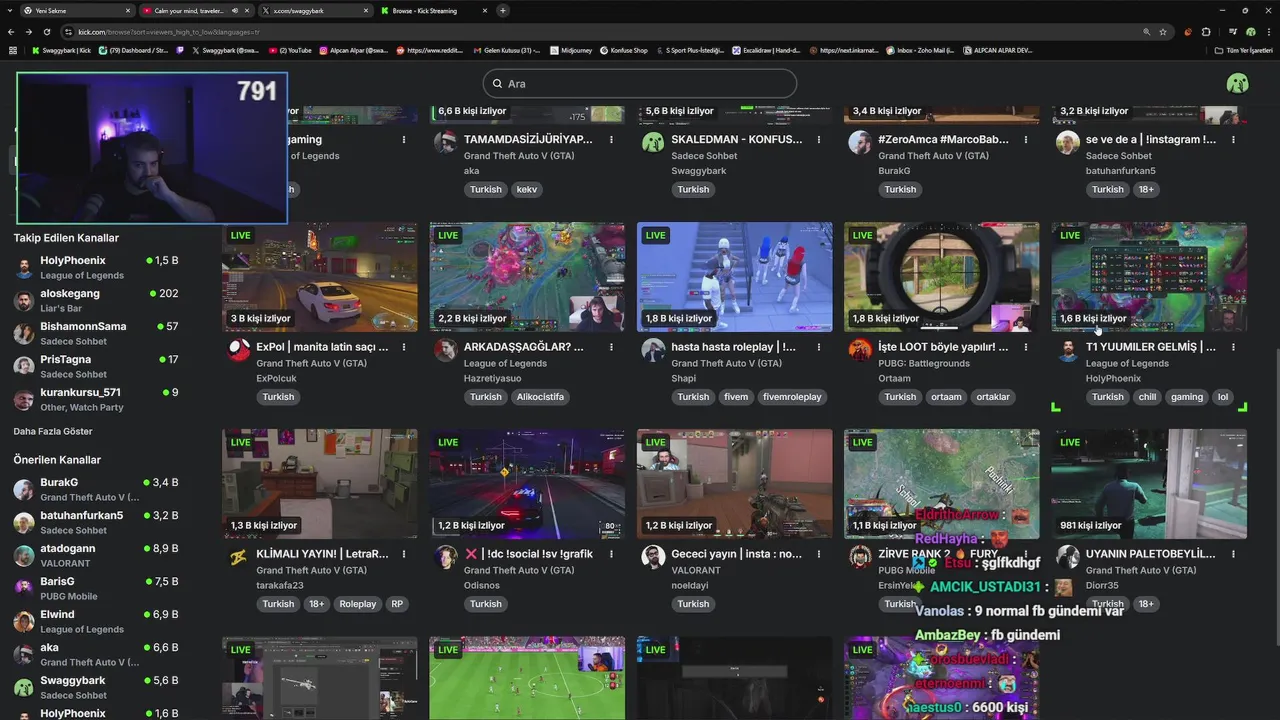Open the 'Tüm Yer İşaretleri' bookmarks folder
1280x720 pixels.
click(x=1244, y=50)
